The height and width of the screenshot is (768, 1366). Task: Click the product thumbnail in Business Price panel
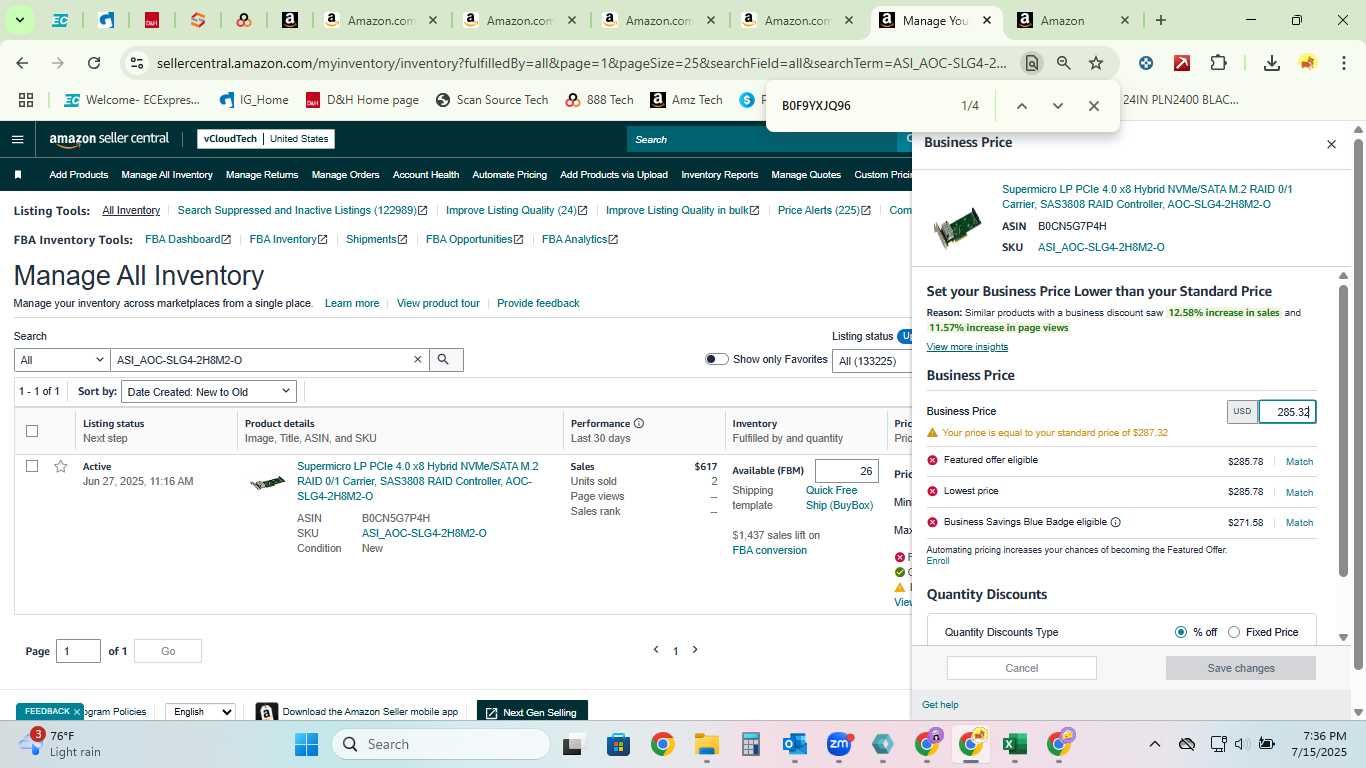(x=957, y=227)
